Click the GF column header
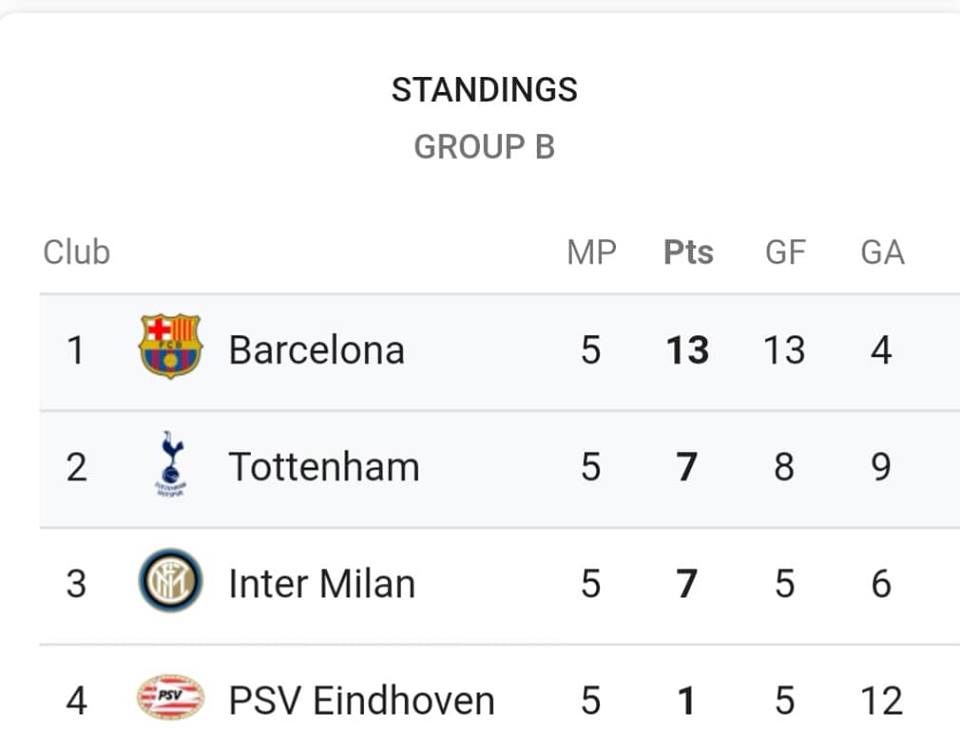960x731 pixels. click(x=786, y=252)
